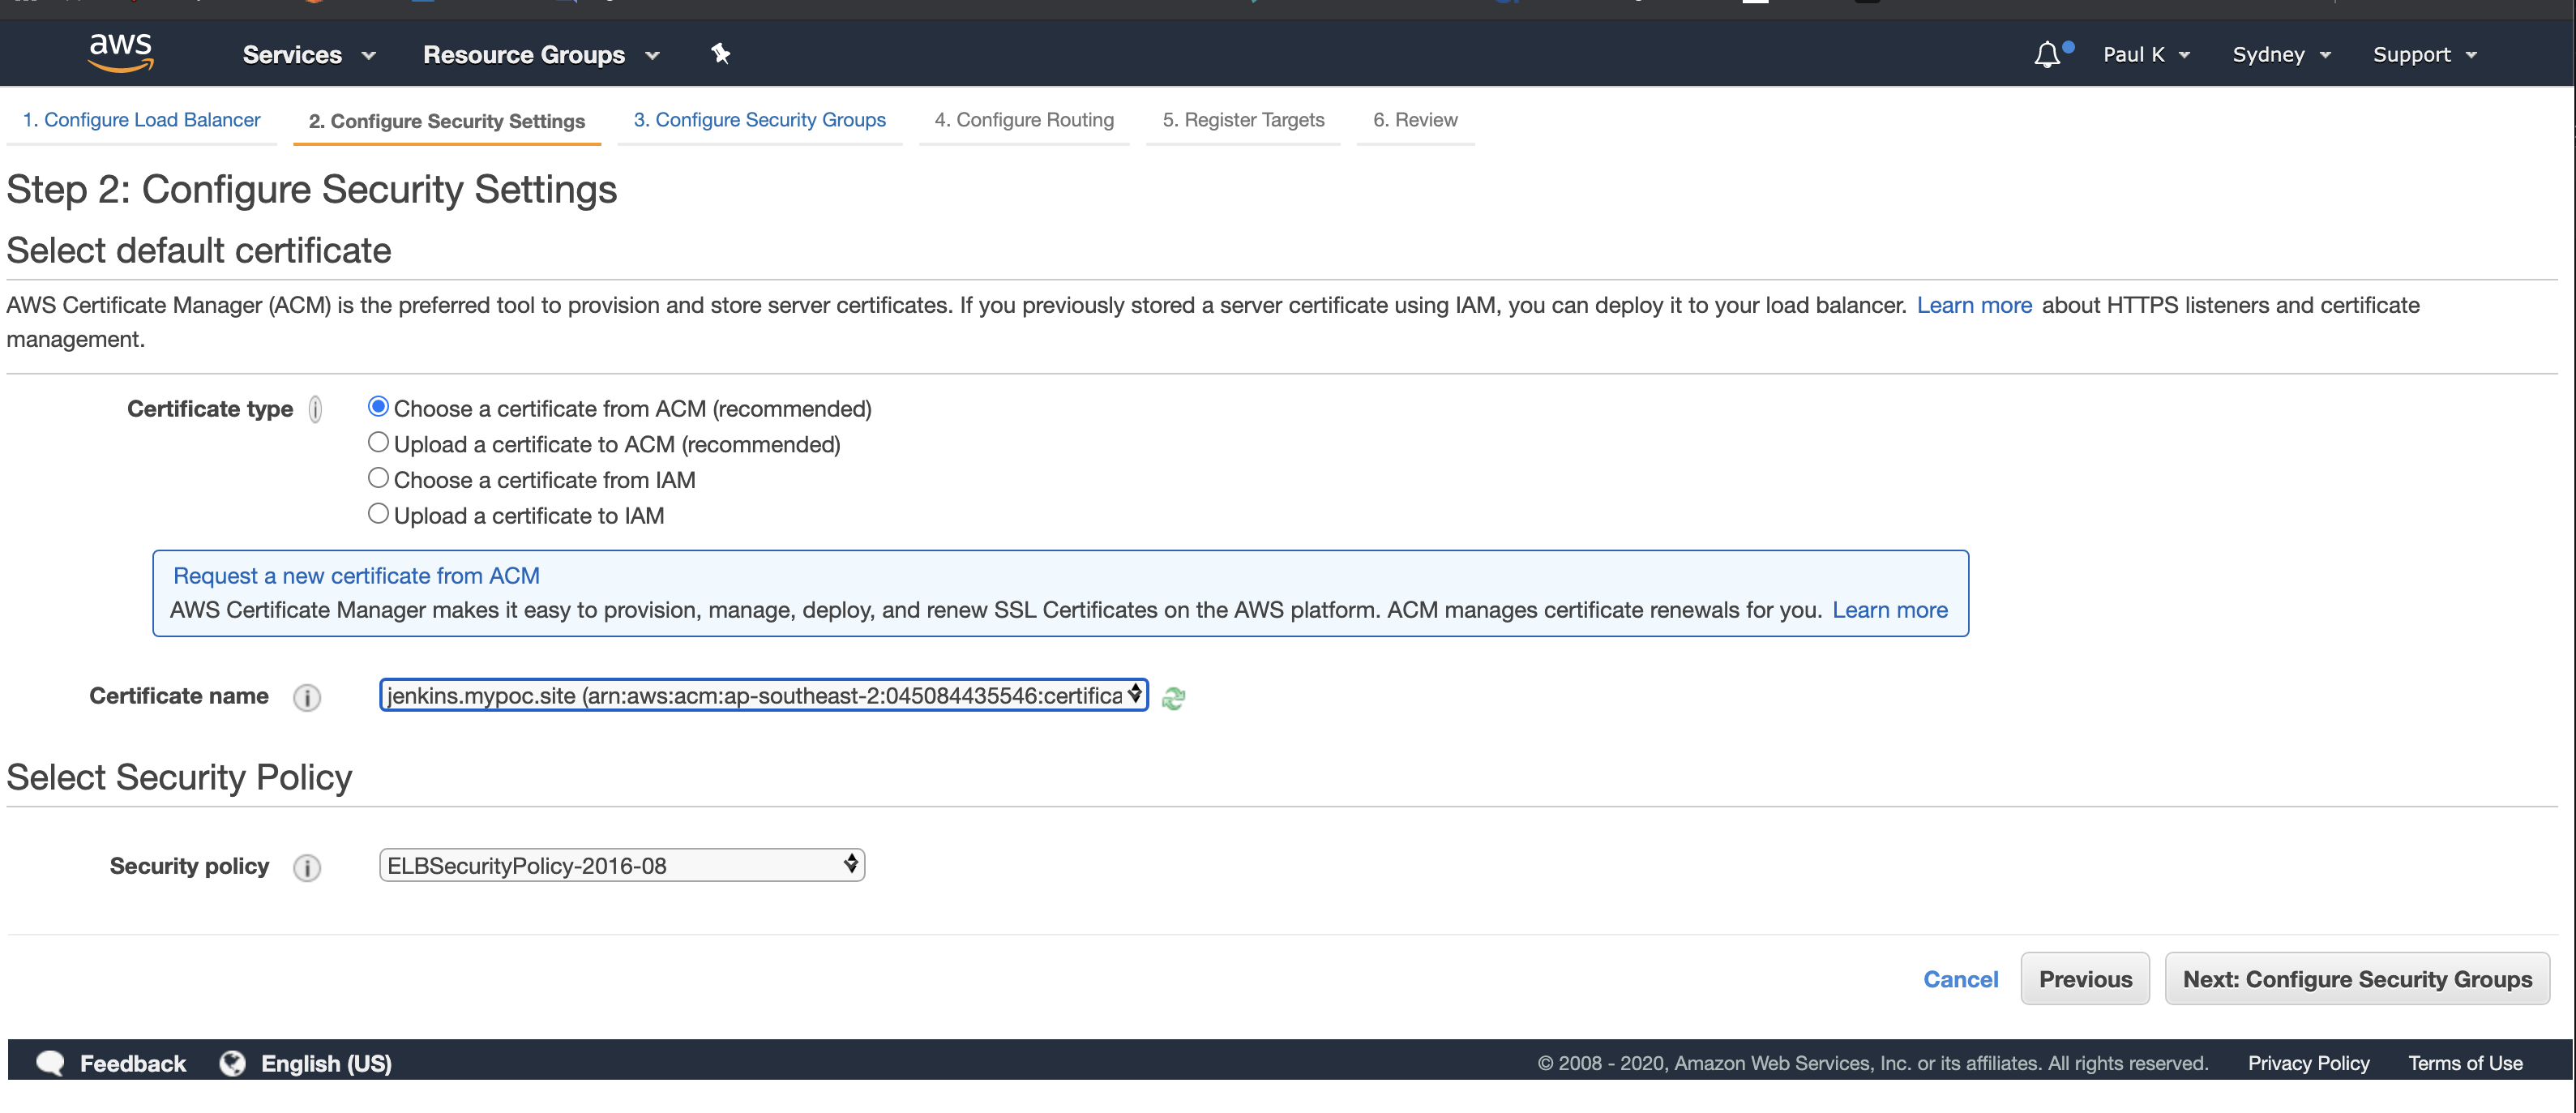Cancel the load balancer wizard
This screenshot has width=2576, height=1113.
1960,979
